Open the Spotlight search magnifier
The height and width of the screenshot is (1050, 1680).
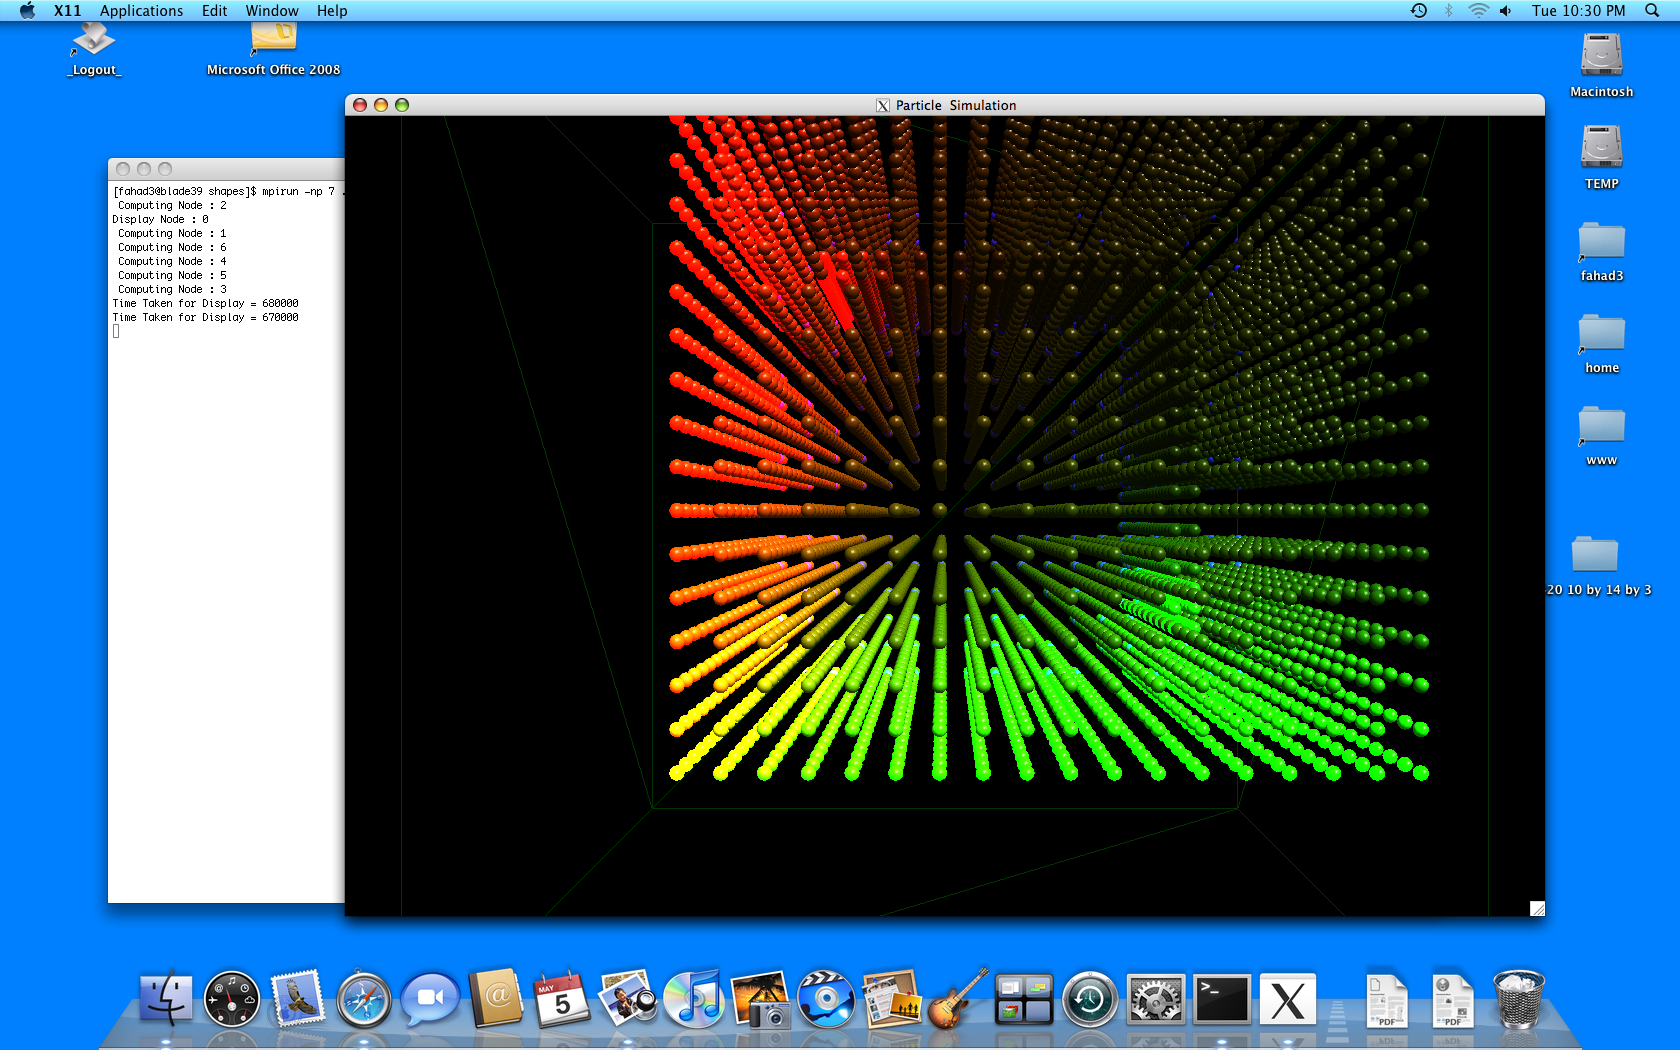click(1652, 11)
